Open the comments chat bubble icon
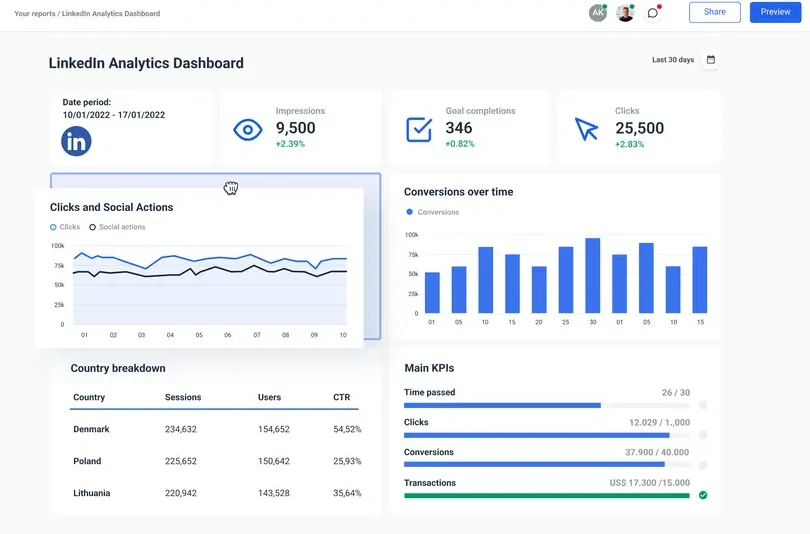The width and height of the screenshot is (810, 534). [x=653, y=13]
